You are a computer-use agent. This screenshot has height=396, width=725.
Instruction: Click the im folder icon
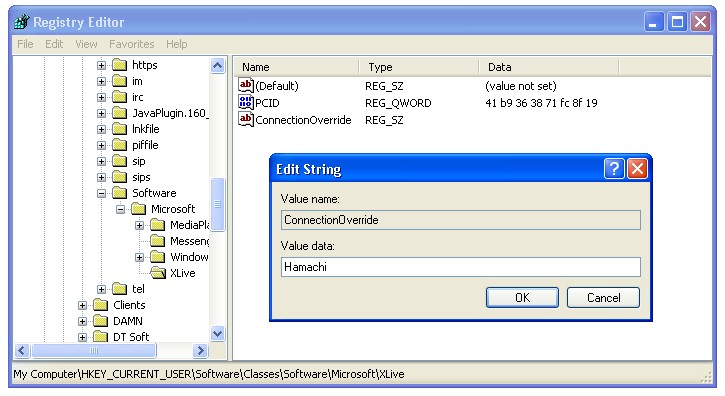pyautogui.click(x=120, y=81)
